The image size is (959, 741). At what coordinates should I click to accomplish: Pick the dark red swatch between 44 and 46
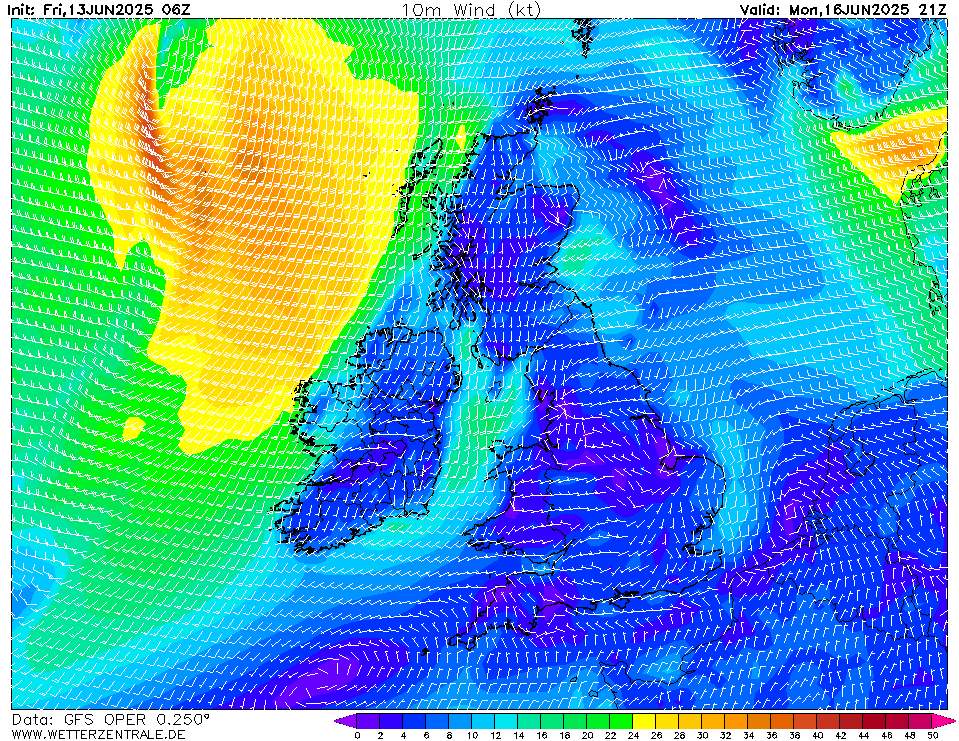point(875,721)
